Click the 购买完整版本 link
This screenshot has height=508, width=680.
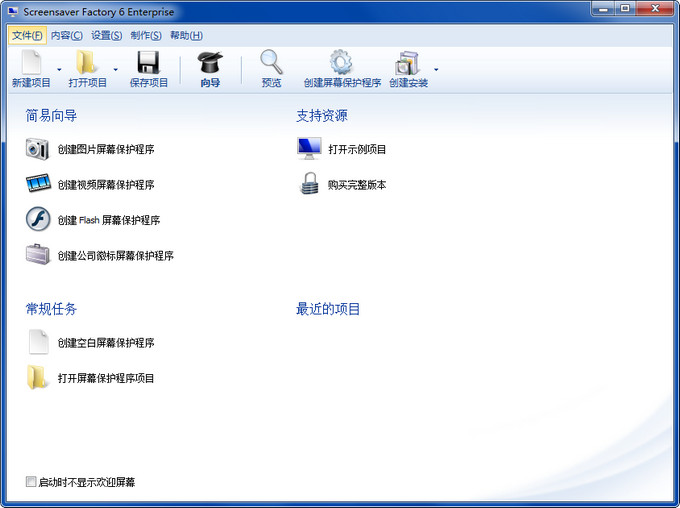tap(357, 185)
